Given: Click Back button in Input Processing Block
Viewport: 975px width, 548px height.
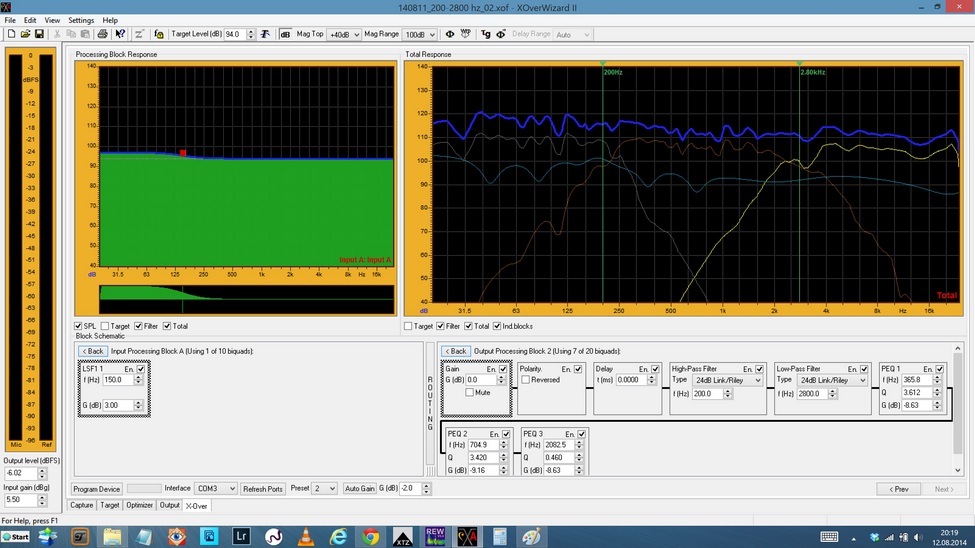Looking at the screenshot, I should [93, 351].
